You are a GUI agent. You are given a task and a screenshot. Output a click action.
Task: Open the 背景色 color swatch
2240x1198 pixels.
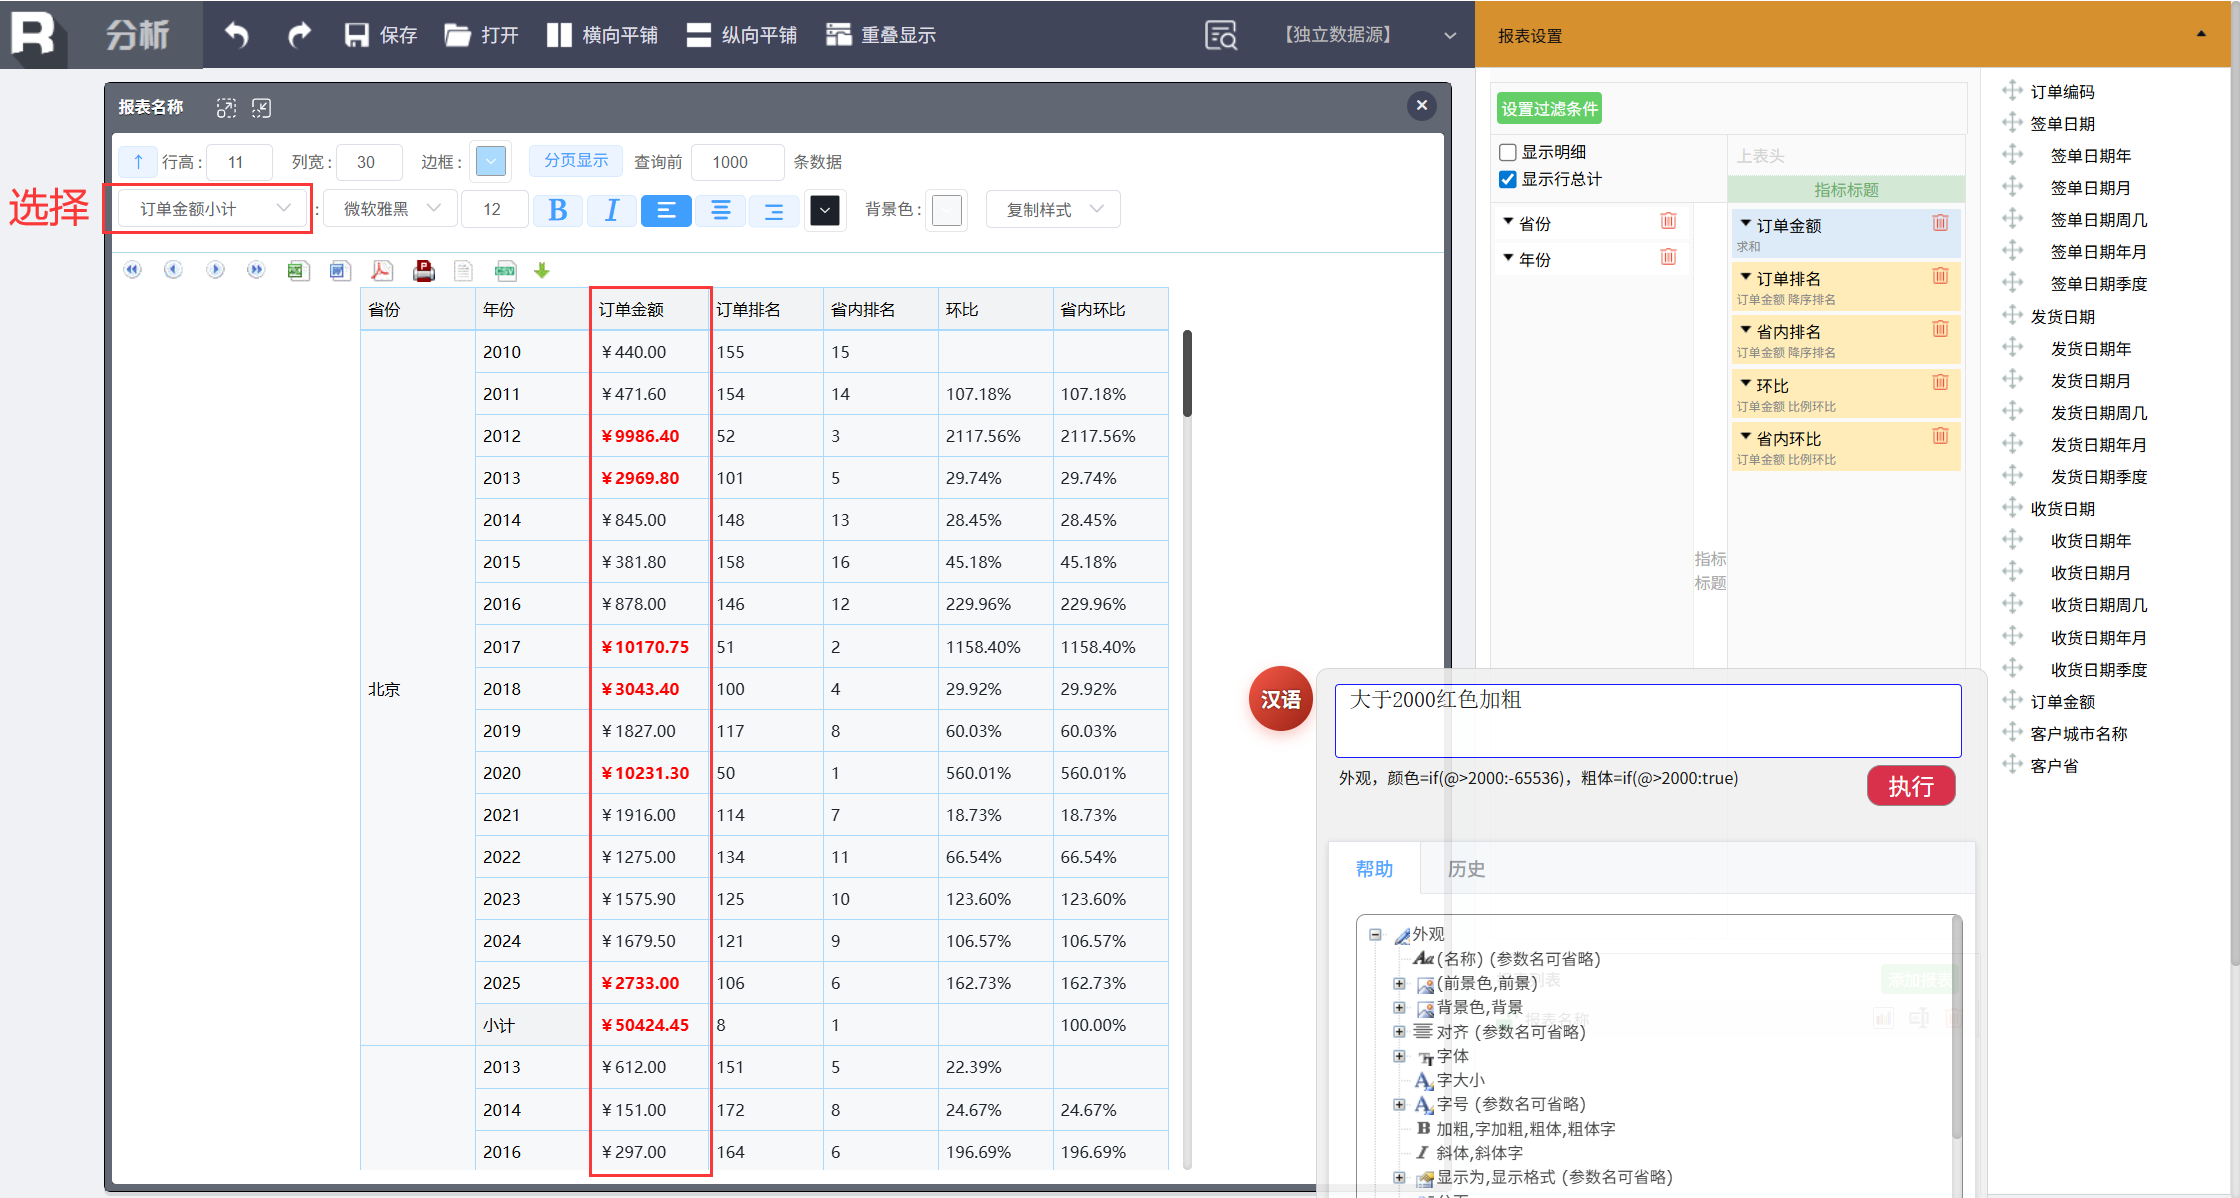point(946,210)
